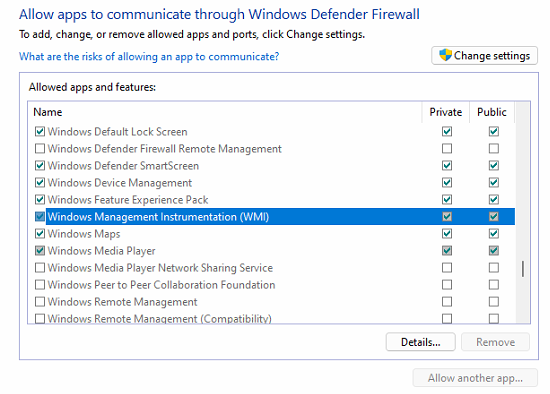This screenshot has width=550, height=394.
Task: Toggle Private checkbox for Windows Defender SmartScreen
Action: pos(447,166)
